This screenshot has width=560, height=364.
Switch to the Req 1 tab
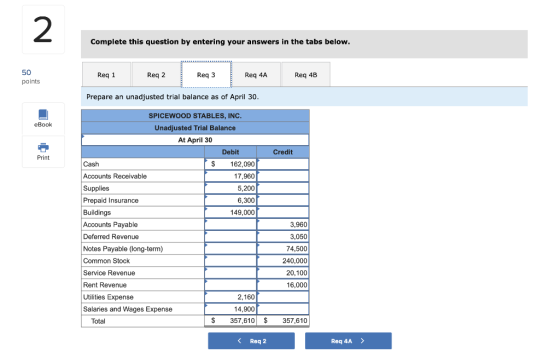click(106, 75)
